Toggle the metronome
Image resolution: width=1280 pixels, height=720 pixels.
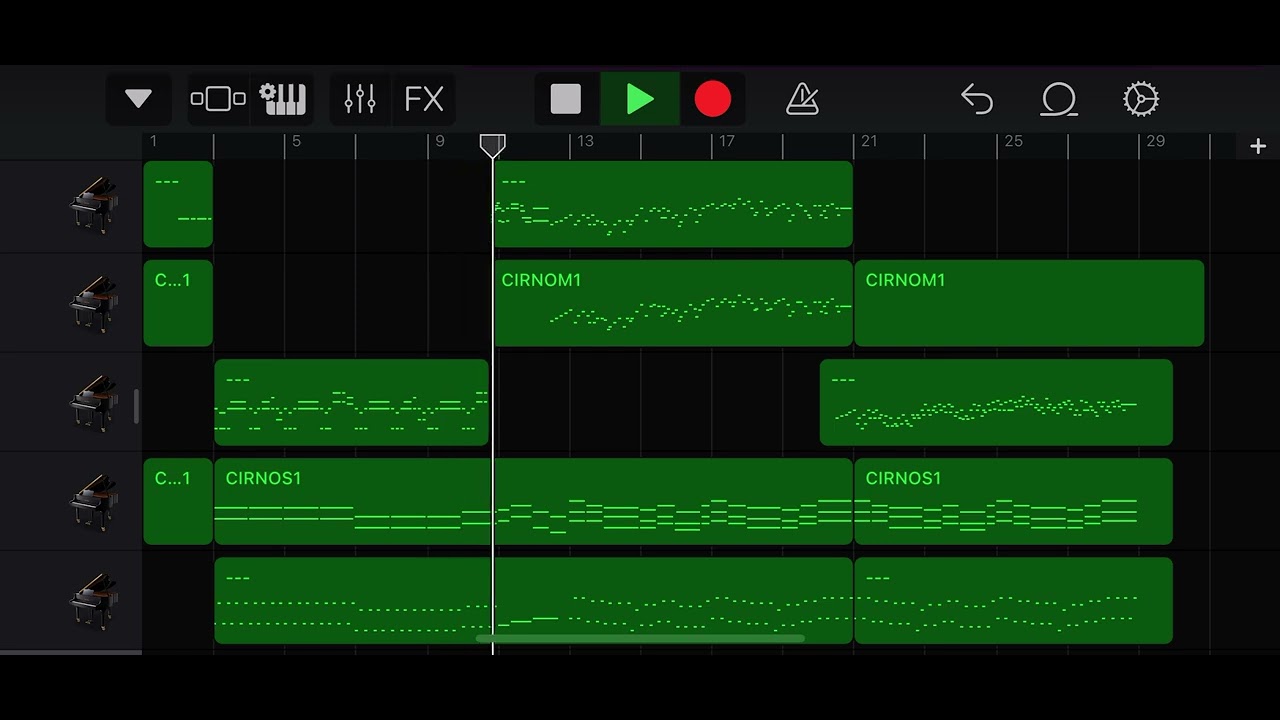(802, 99)
